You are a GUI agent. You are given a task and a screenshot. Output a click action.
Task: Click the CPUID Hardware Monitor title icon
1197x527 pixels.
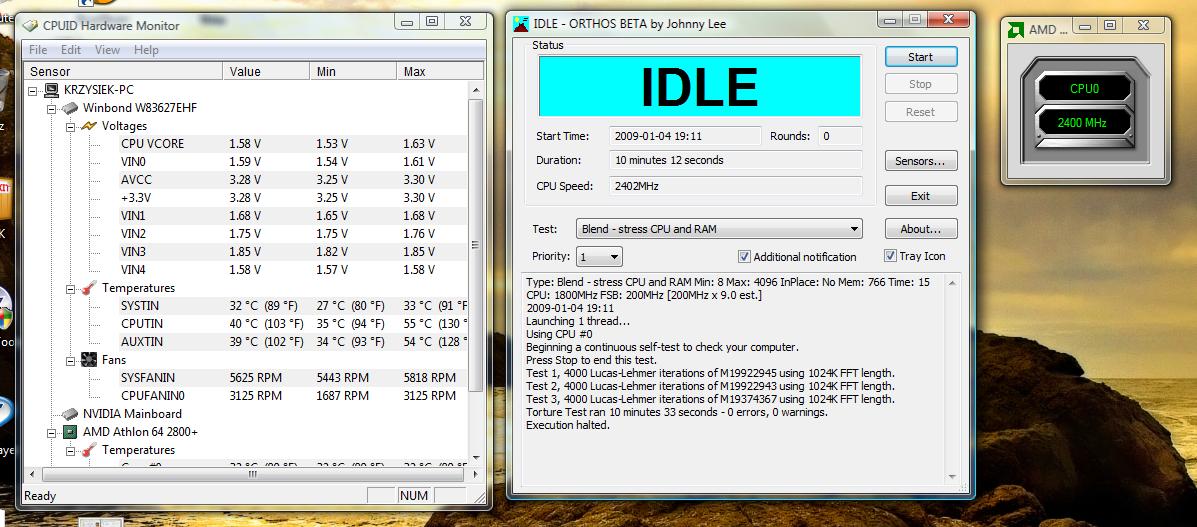(30, 25)
